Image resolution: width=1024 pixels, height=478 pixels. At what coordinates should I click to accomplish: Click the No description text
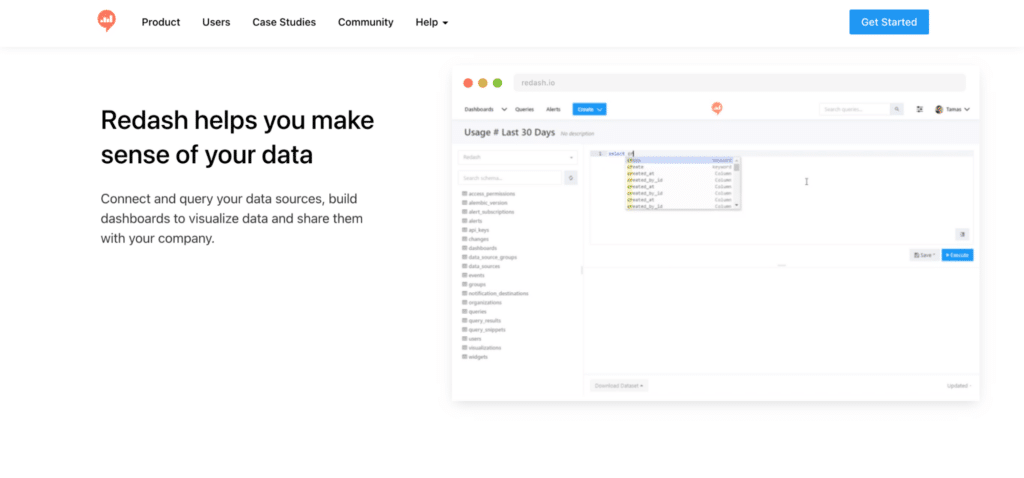point(577,134)
